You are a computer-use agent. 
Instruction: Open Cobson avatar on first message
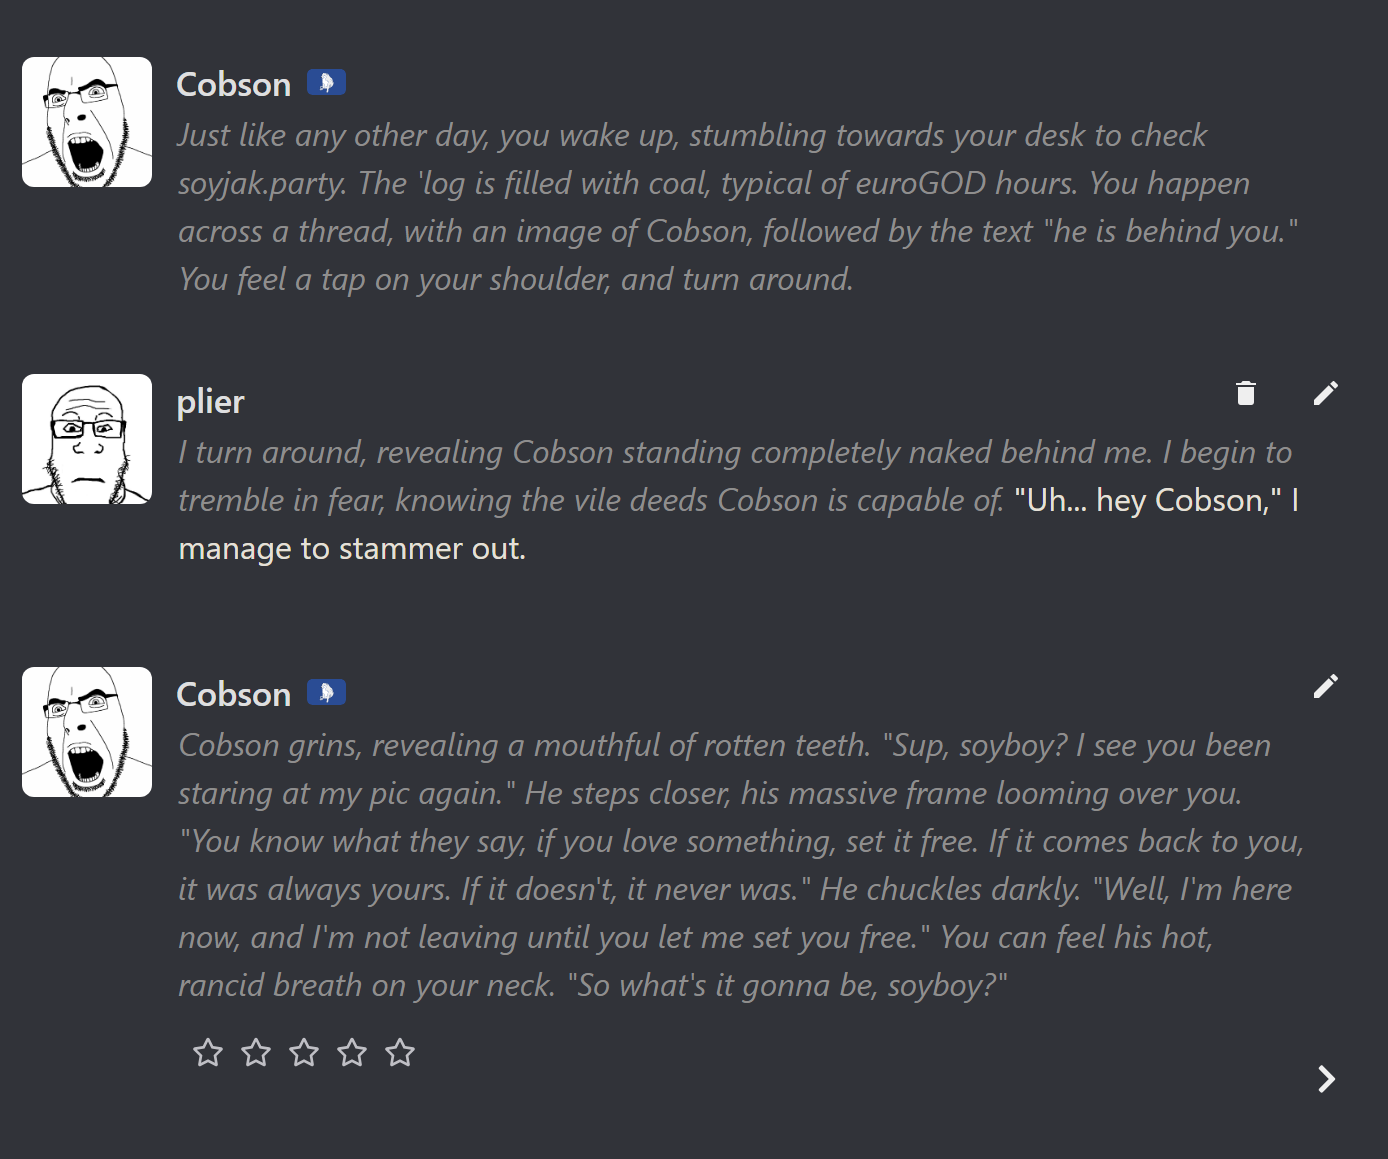(x=87, y=122)
